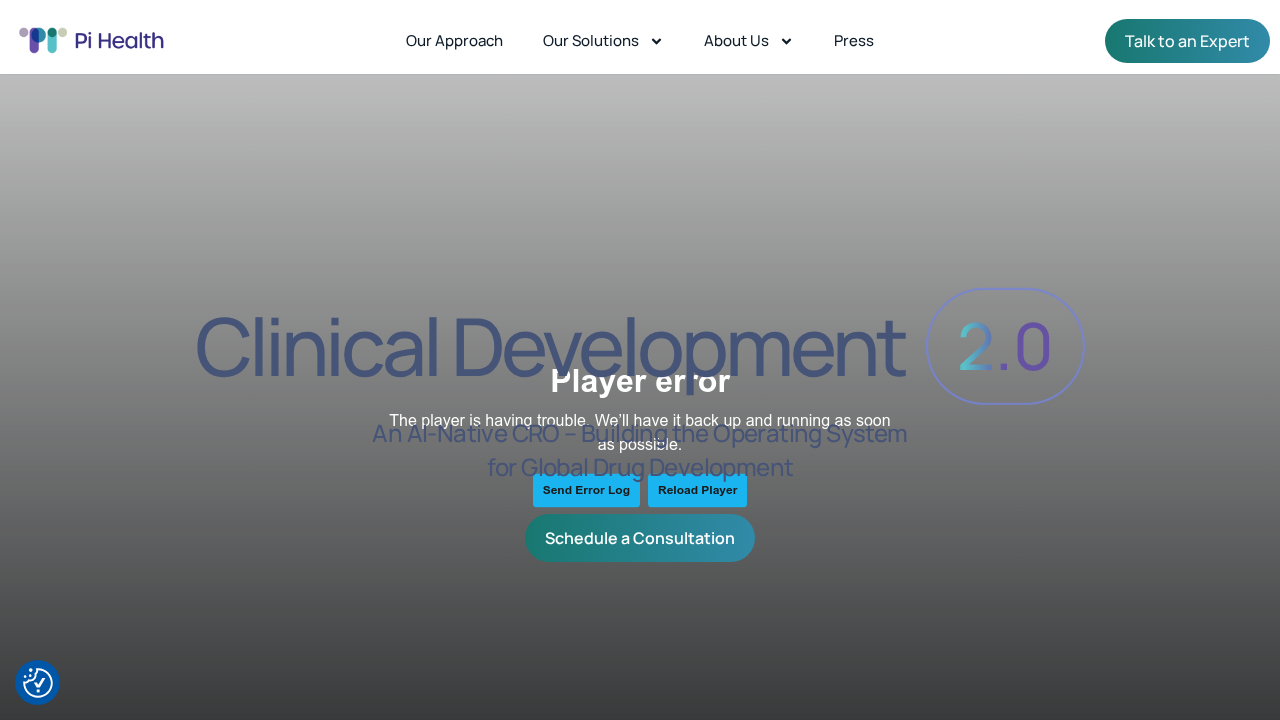Click Schedule a Consultation
The height and width of the screenshot is (720, 1280).
[640, 538]
